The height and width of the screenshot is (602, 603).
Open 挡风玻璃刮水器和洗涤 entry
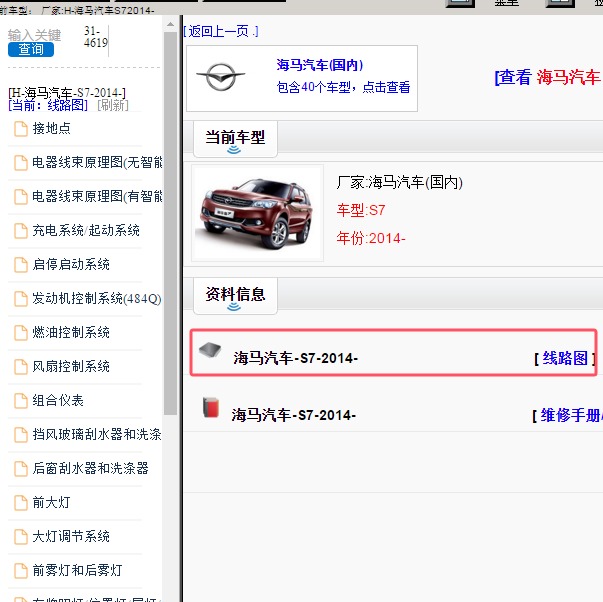(x=97, y=434)
